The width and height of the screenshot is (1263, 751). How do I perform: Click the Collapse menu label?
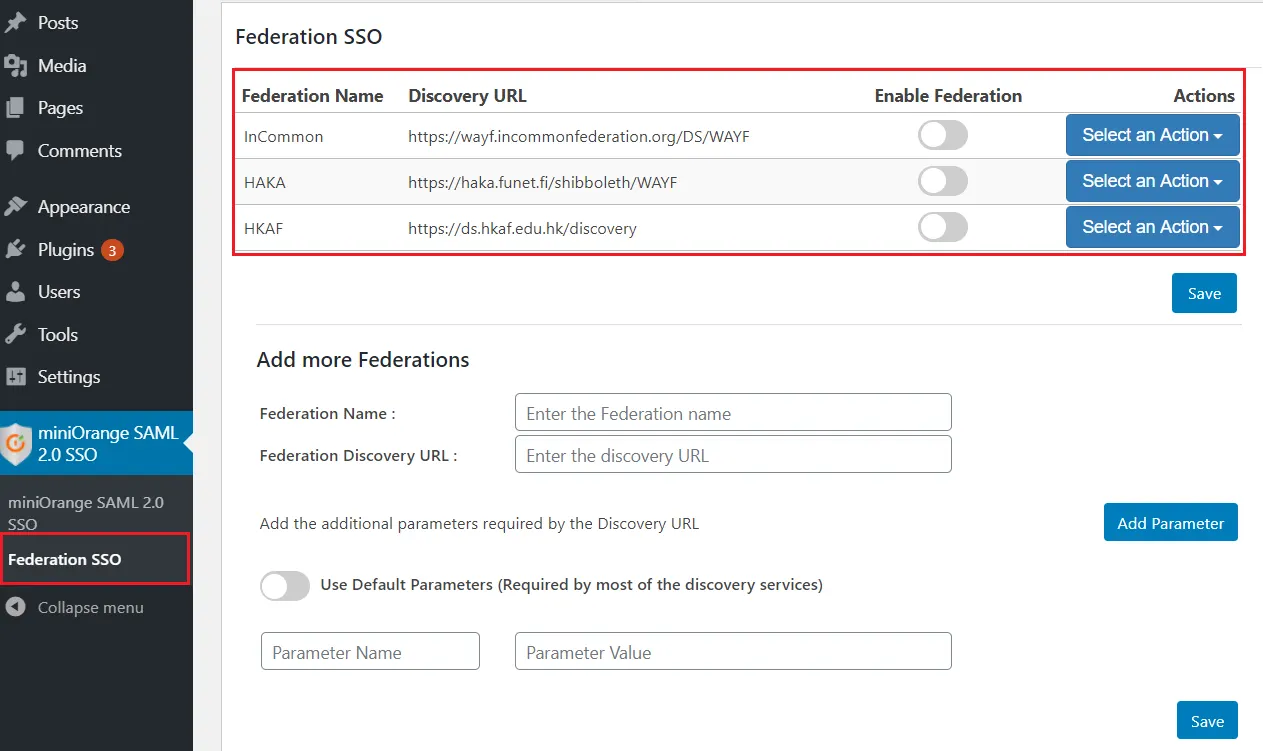point(90,607)
